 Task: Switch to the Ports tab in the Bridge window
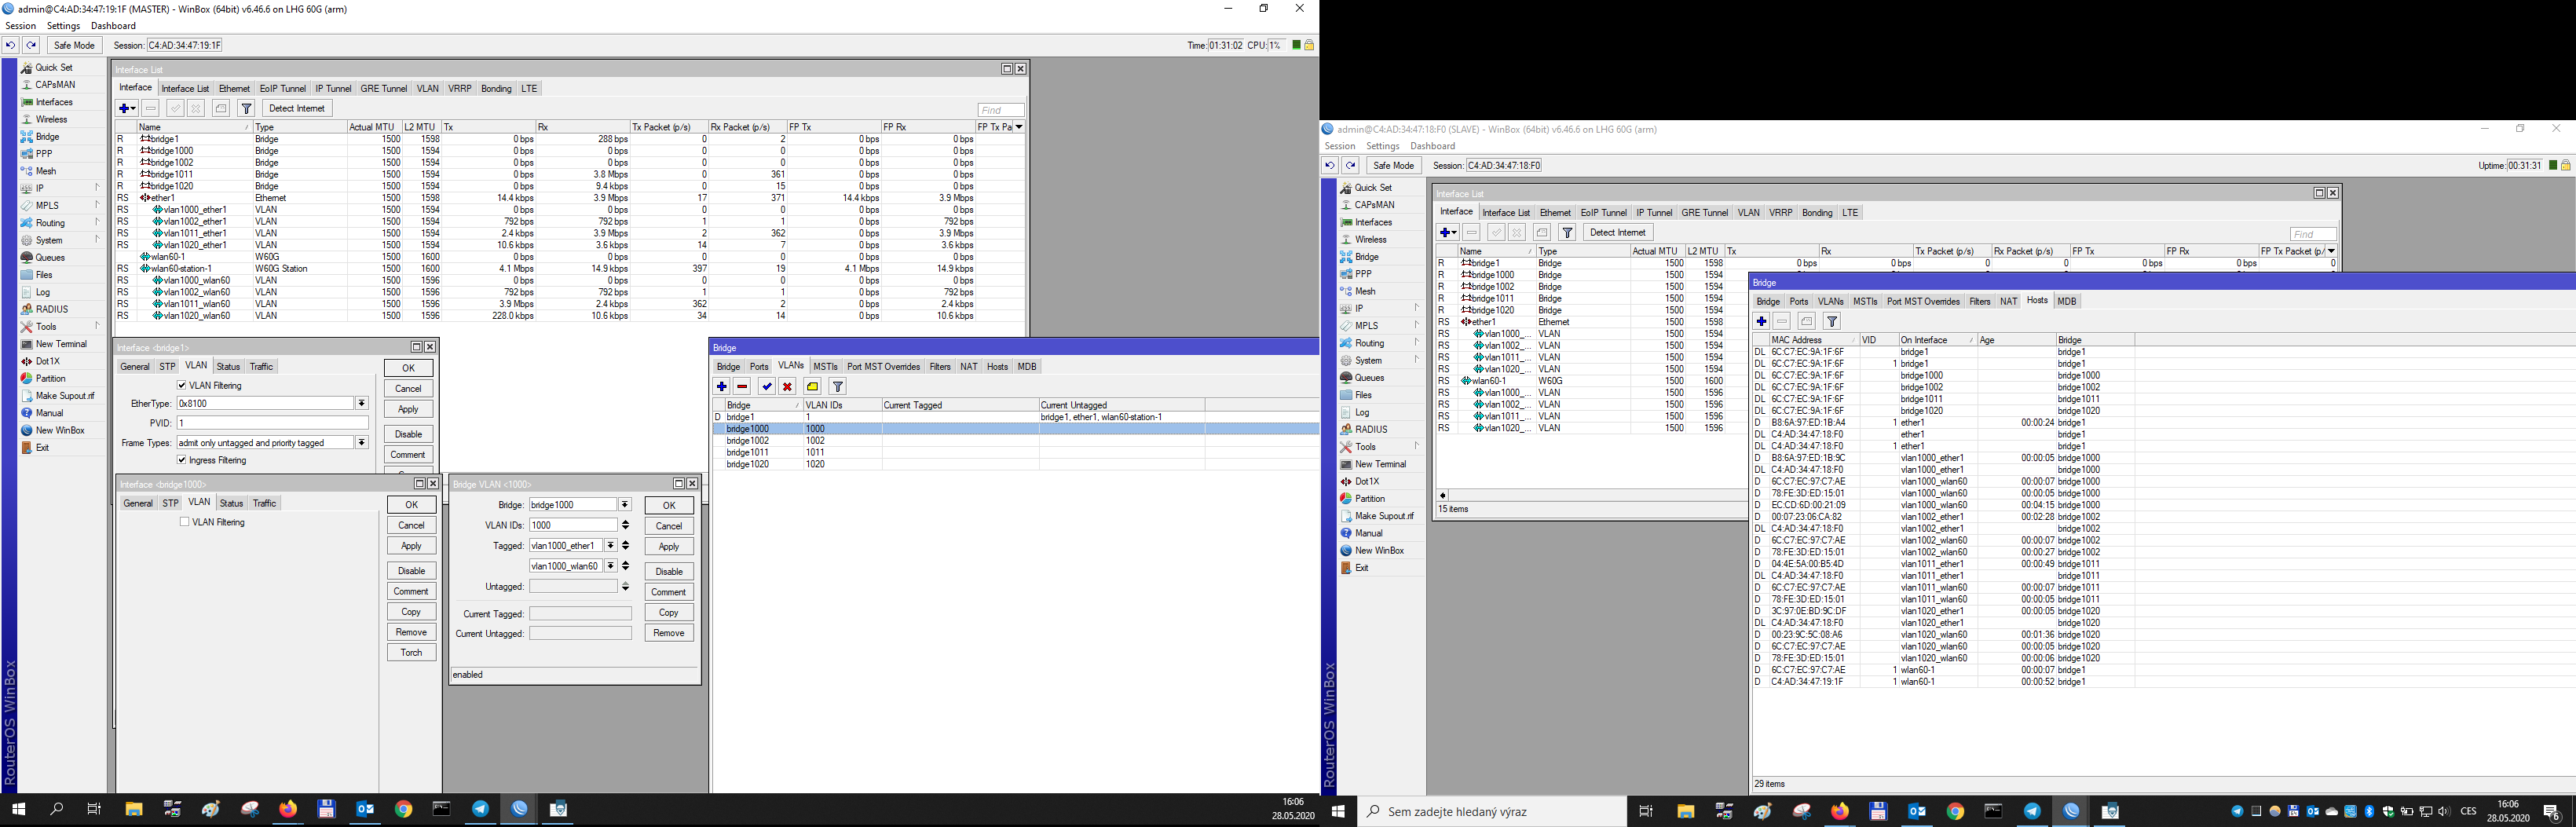pyautogui.click(x=759, y=366)
